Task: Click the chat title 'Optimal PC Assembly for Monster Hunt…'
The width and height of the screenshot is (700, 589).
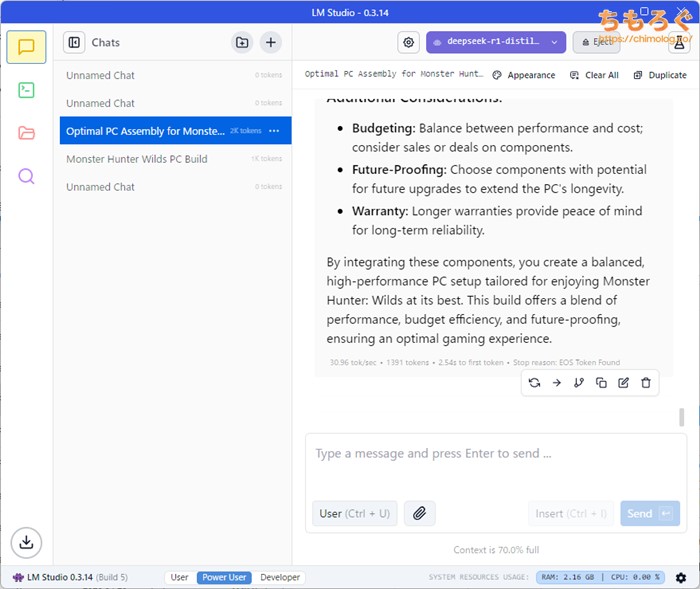Action: (394, 74)
